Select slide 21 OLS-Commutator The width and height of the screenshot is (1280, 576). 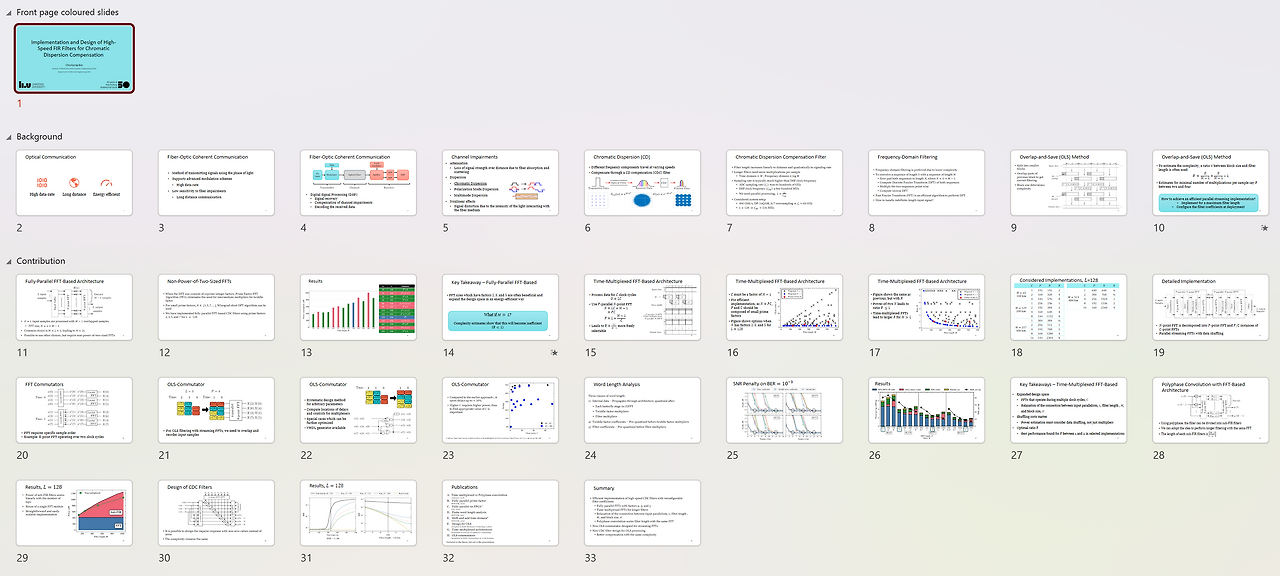point(217,410)
